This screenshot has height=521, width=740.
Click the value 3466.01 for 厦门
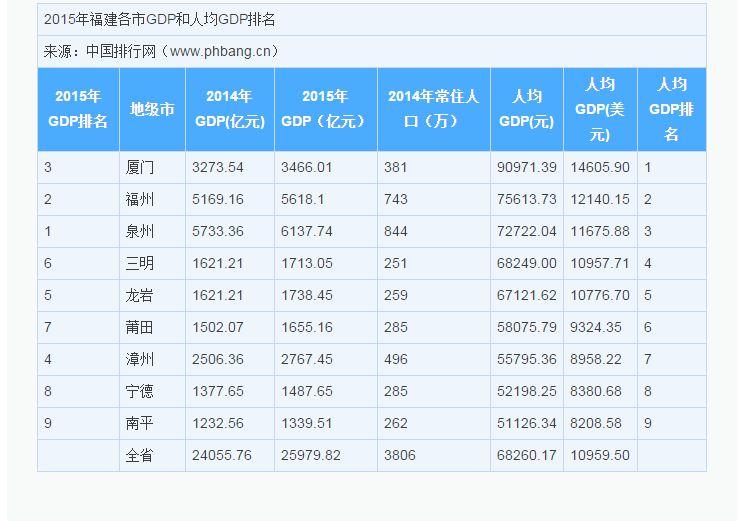click(x=307, y=167)
